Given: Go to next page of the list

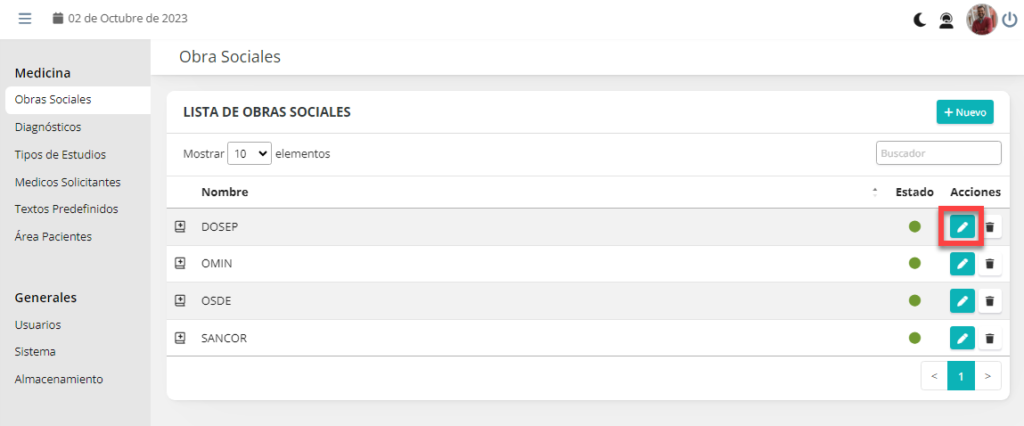Looking at the screenshot, I should [987, 376].
